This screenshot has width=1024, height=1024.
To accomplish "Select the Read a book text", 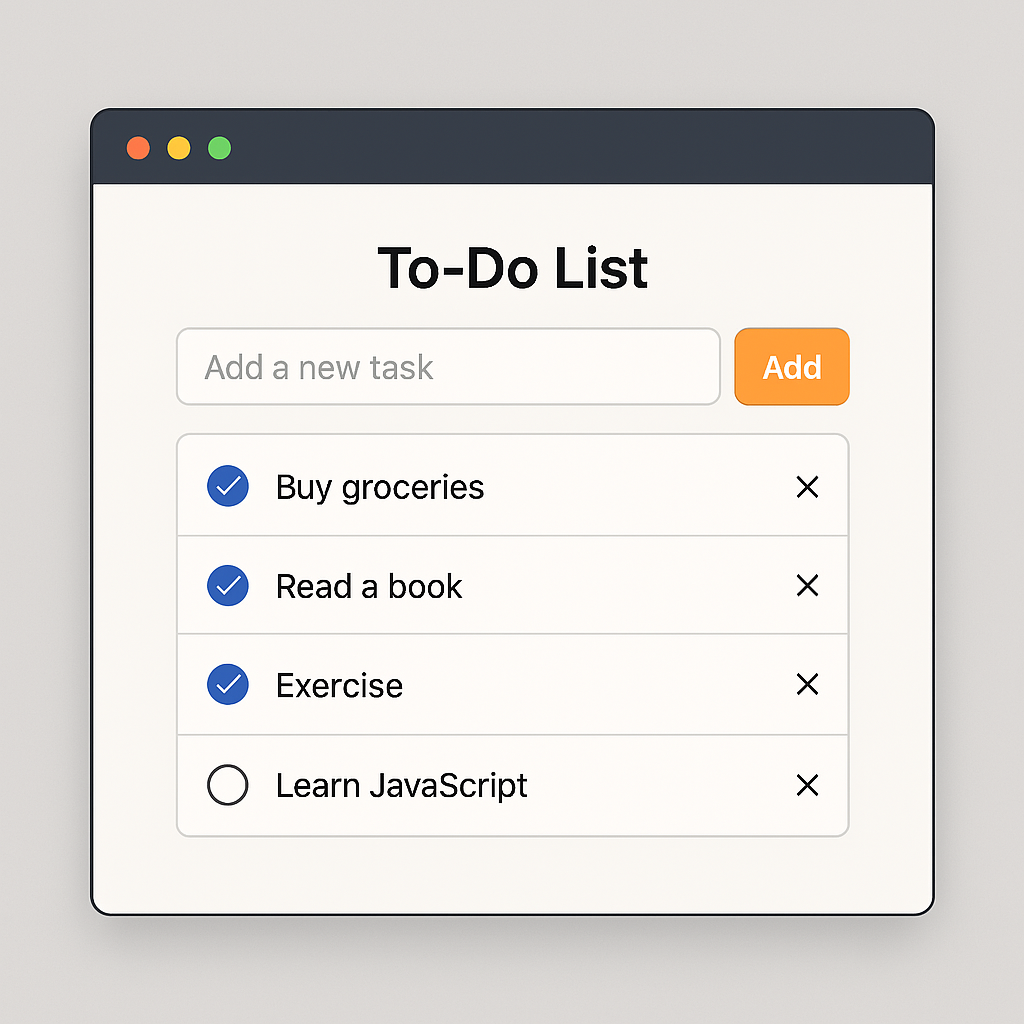I will tap(369, 586).
